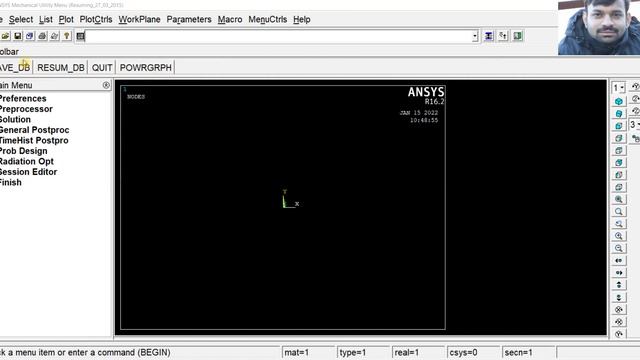Open the WorkPlane menu
640x360 pixels.
click(x=139, y=20)
